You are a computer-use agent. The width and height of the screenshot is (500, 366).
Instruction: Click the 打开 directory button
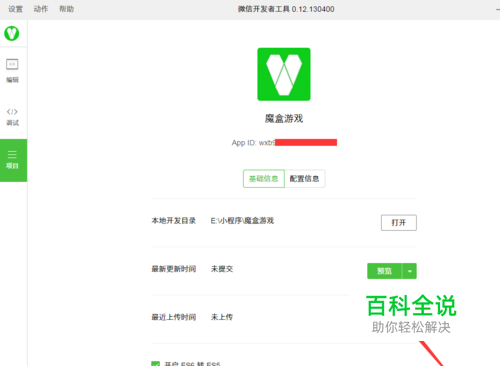(399, 223)
